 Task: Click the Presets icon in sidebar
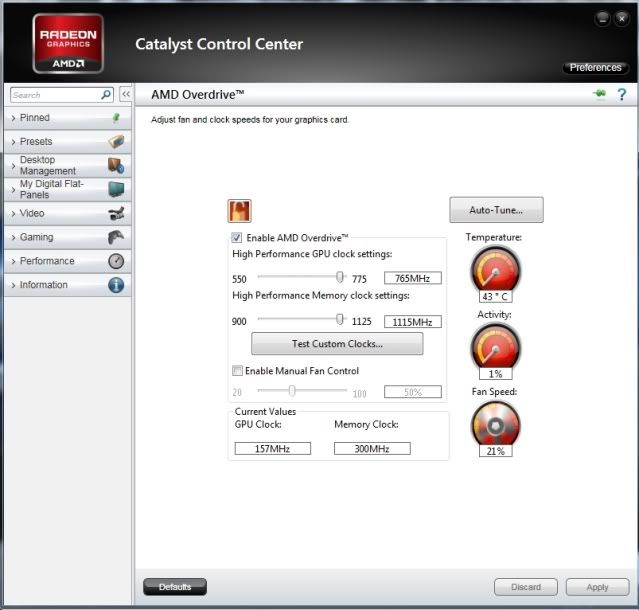point(116,141)
